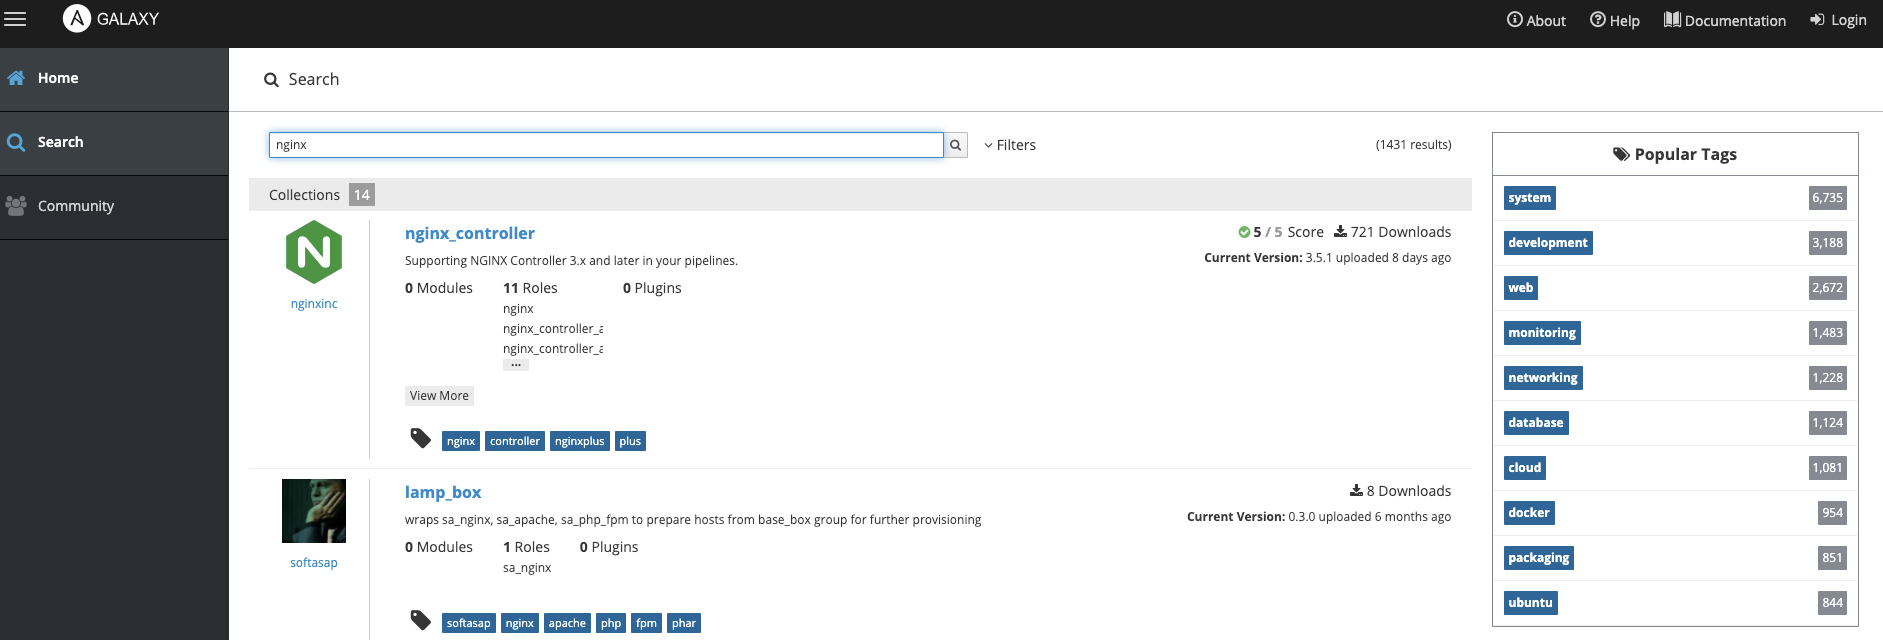Select nginx tag under lamp_box
The width and height of the screenshot is (1883, 640).
(520, 623)
